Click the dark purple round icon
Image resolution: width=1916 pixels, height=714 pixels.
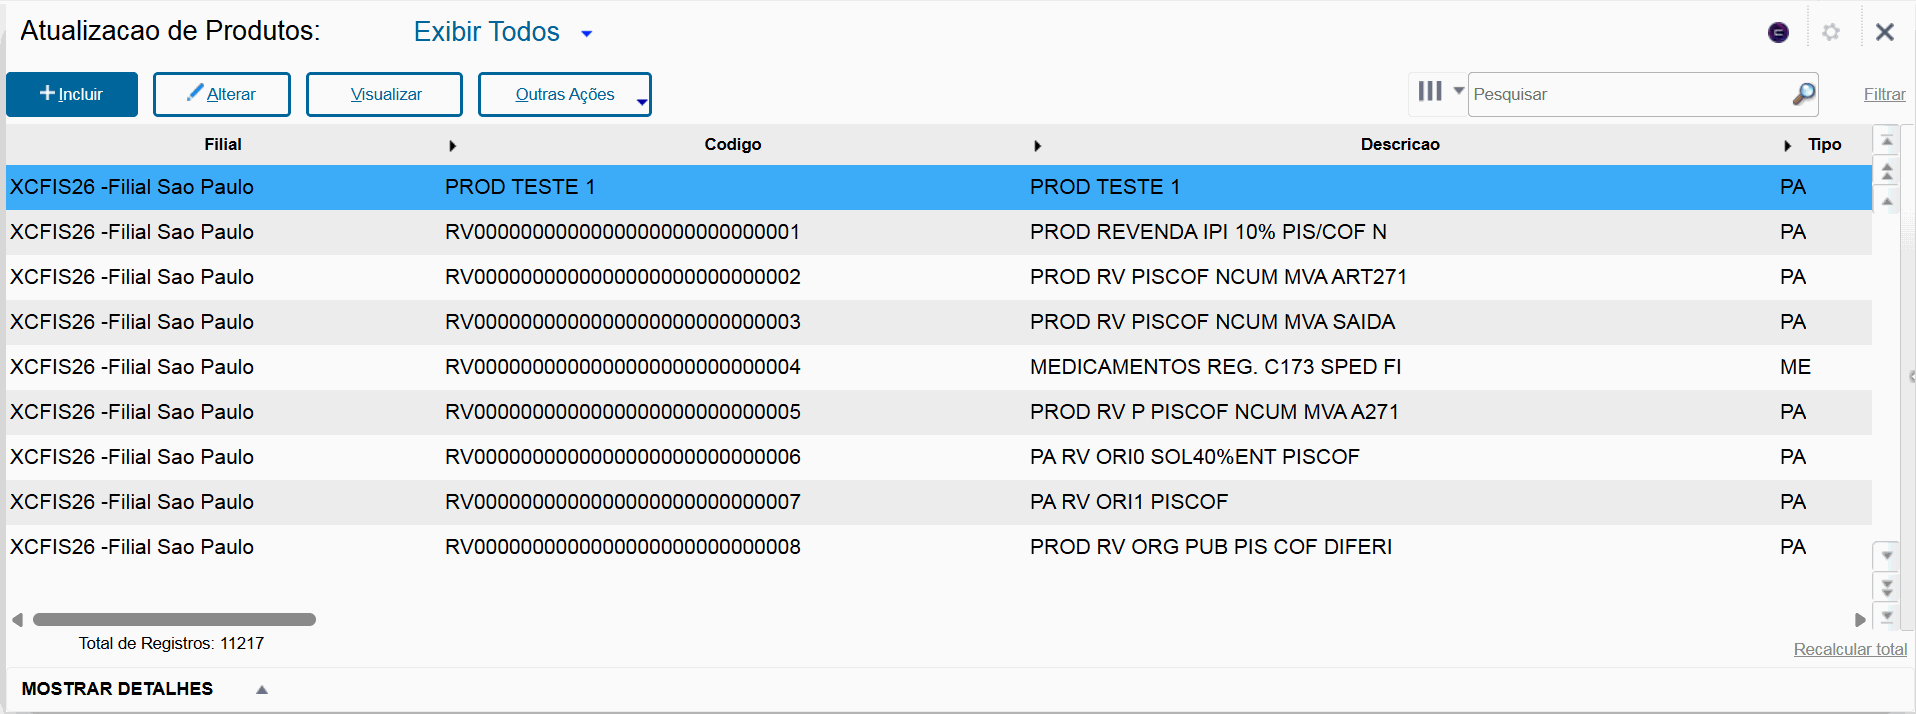coord(1778,32)
